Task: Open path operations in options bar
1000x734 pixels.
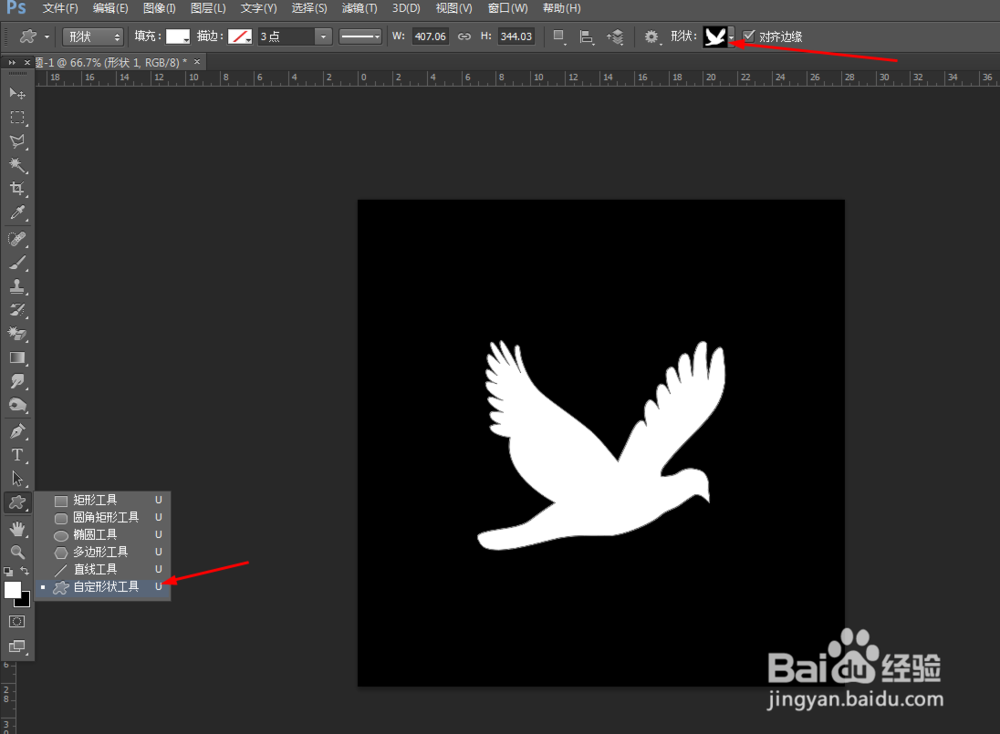Action: pyautogui.click(x=559, y=36)
